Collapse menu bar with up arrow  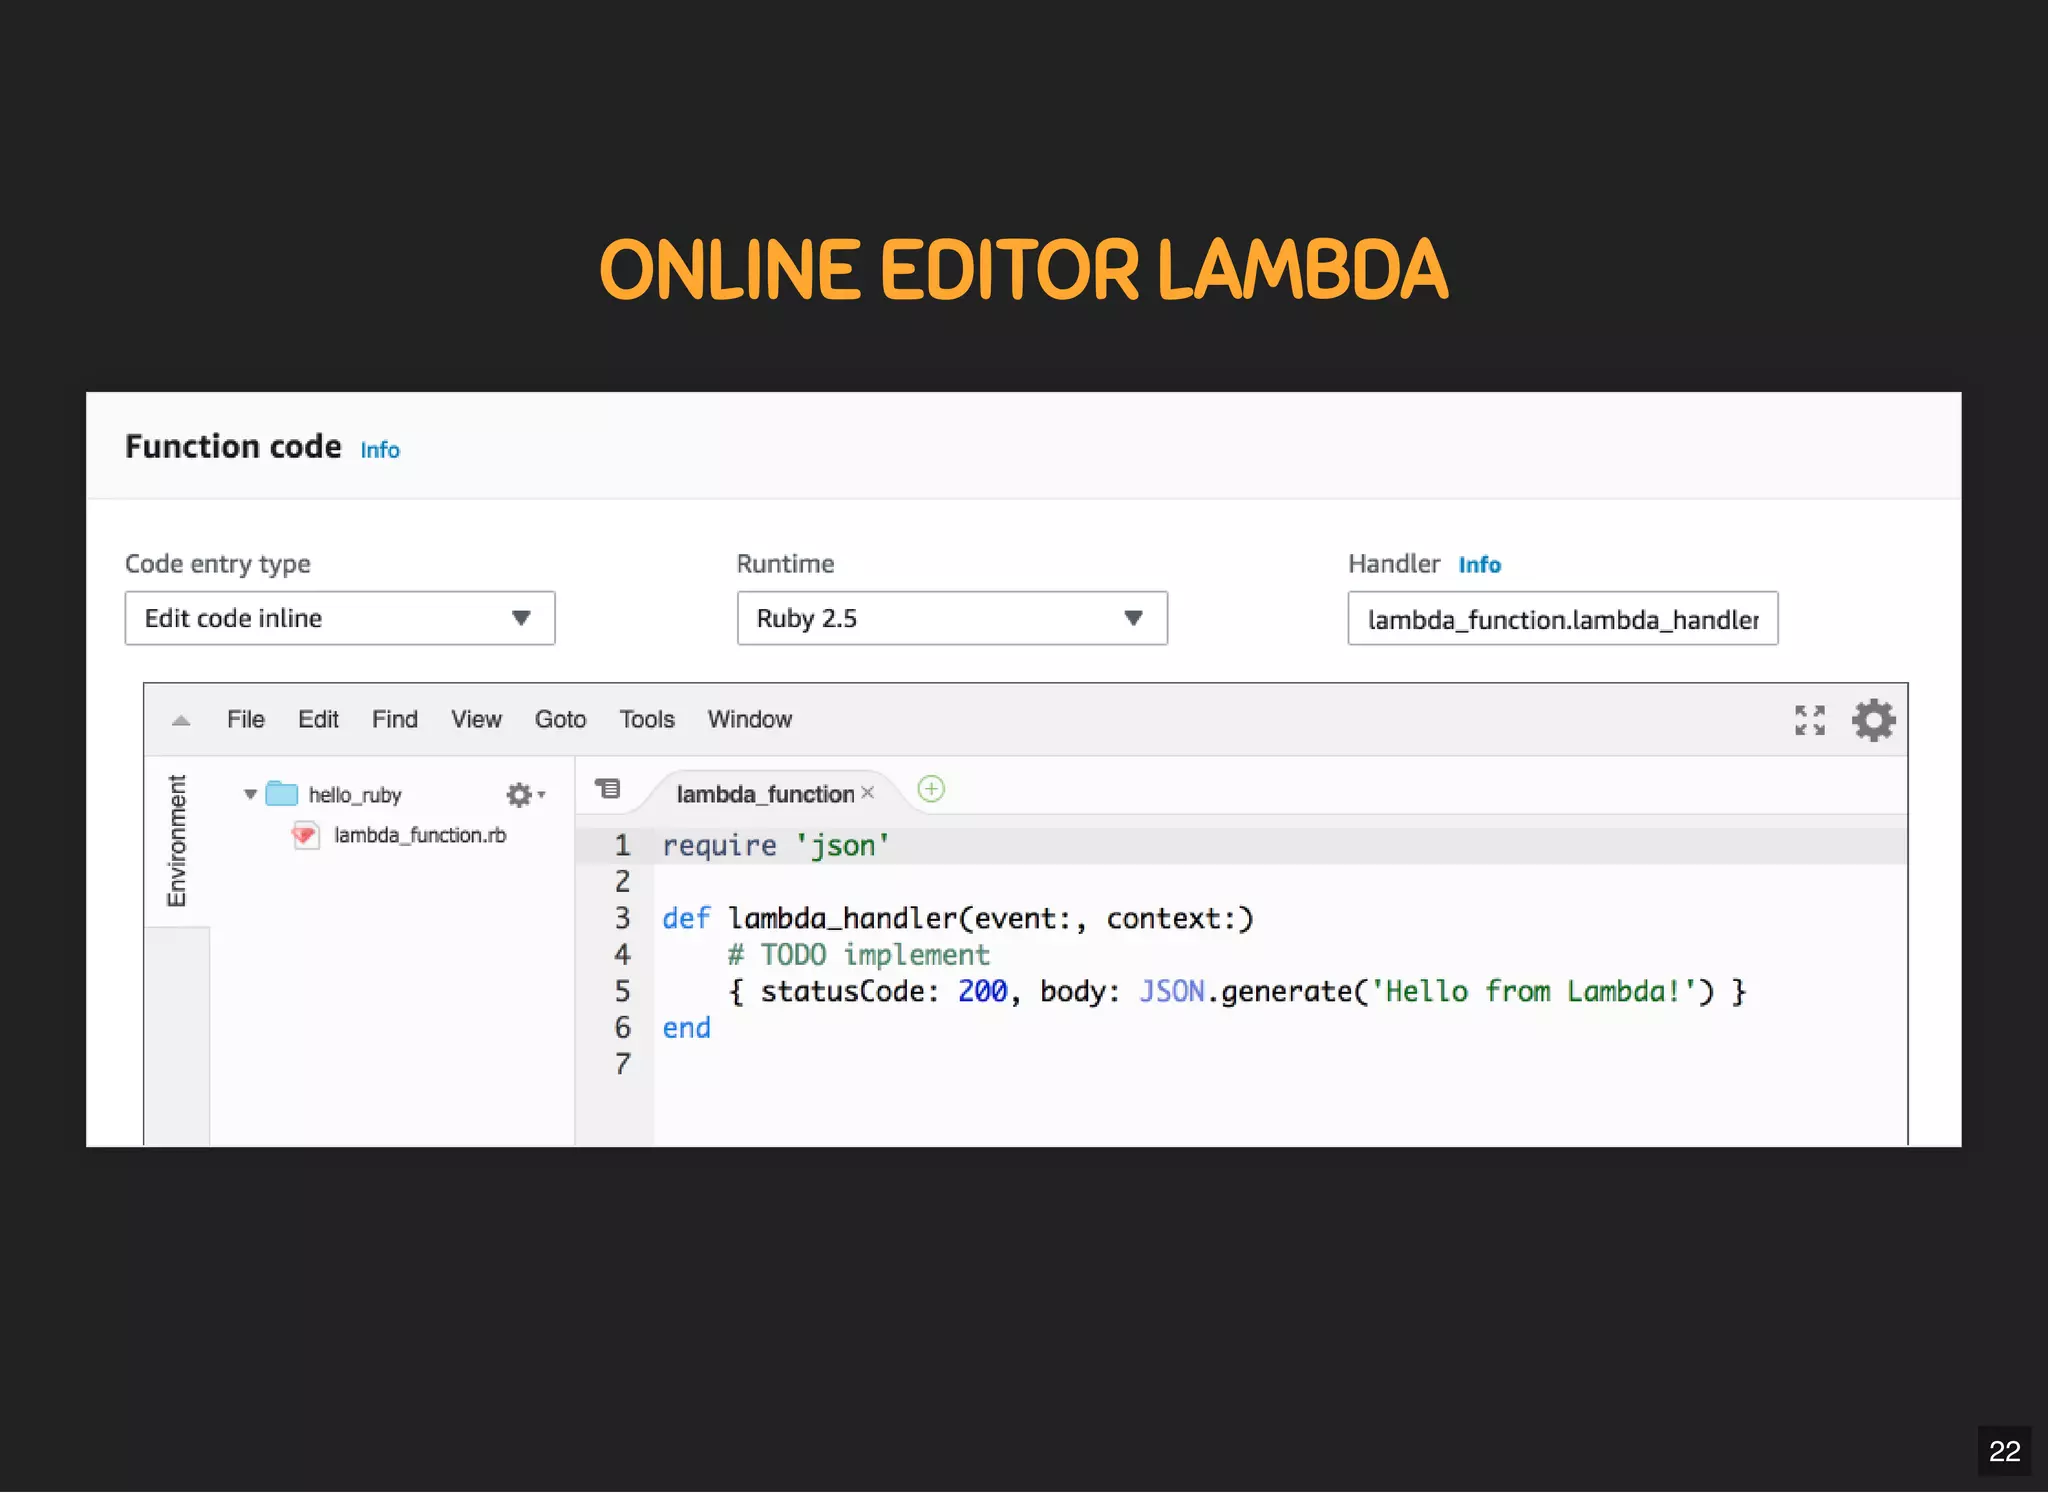(181, 720)
